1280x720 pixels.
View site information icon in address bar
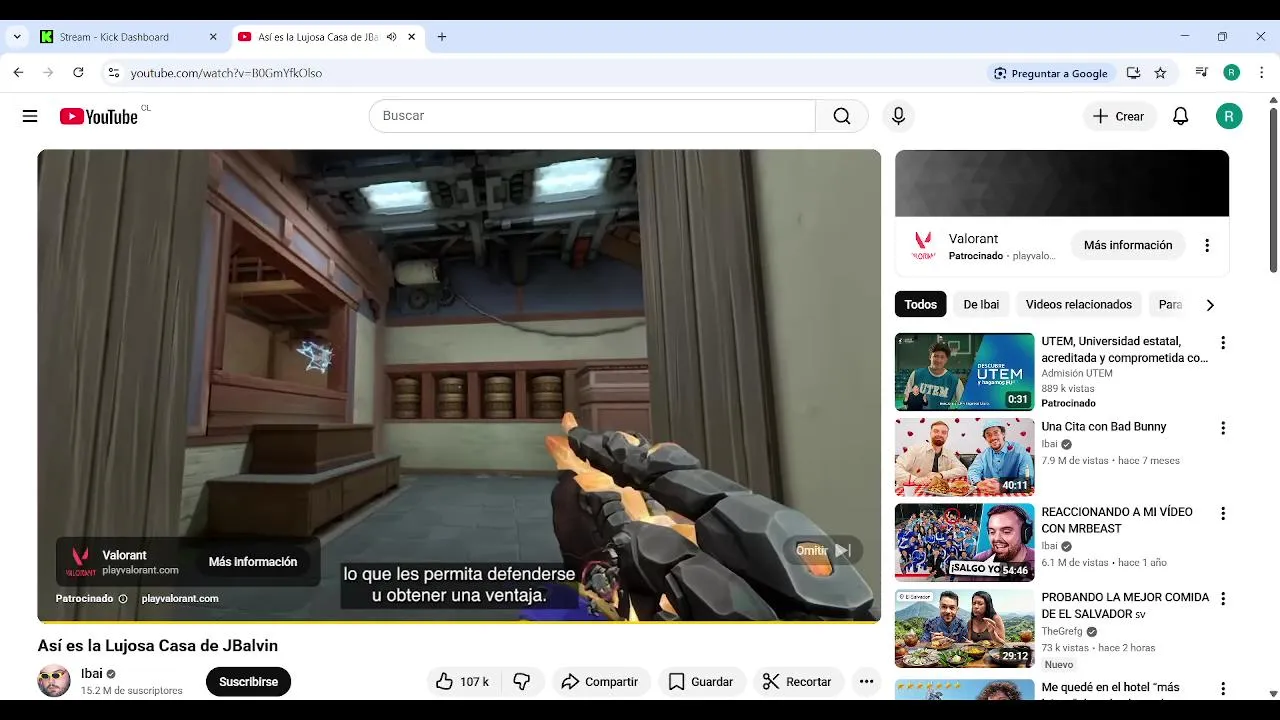(113, 73)
